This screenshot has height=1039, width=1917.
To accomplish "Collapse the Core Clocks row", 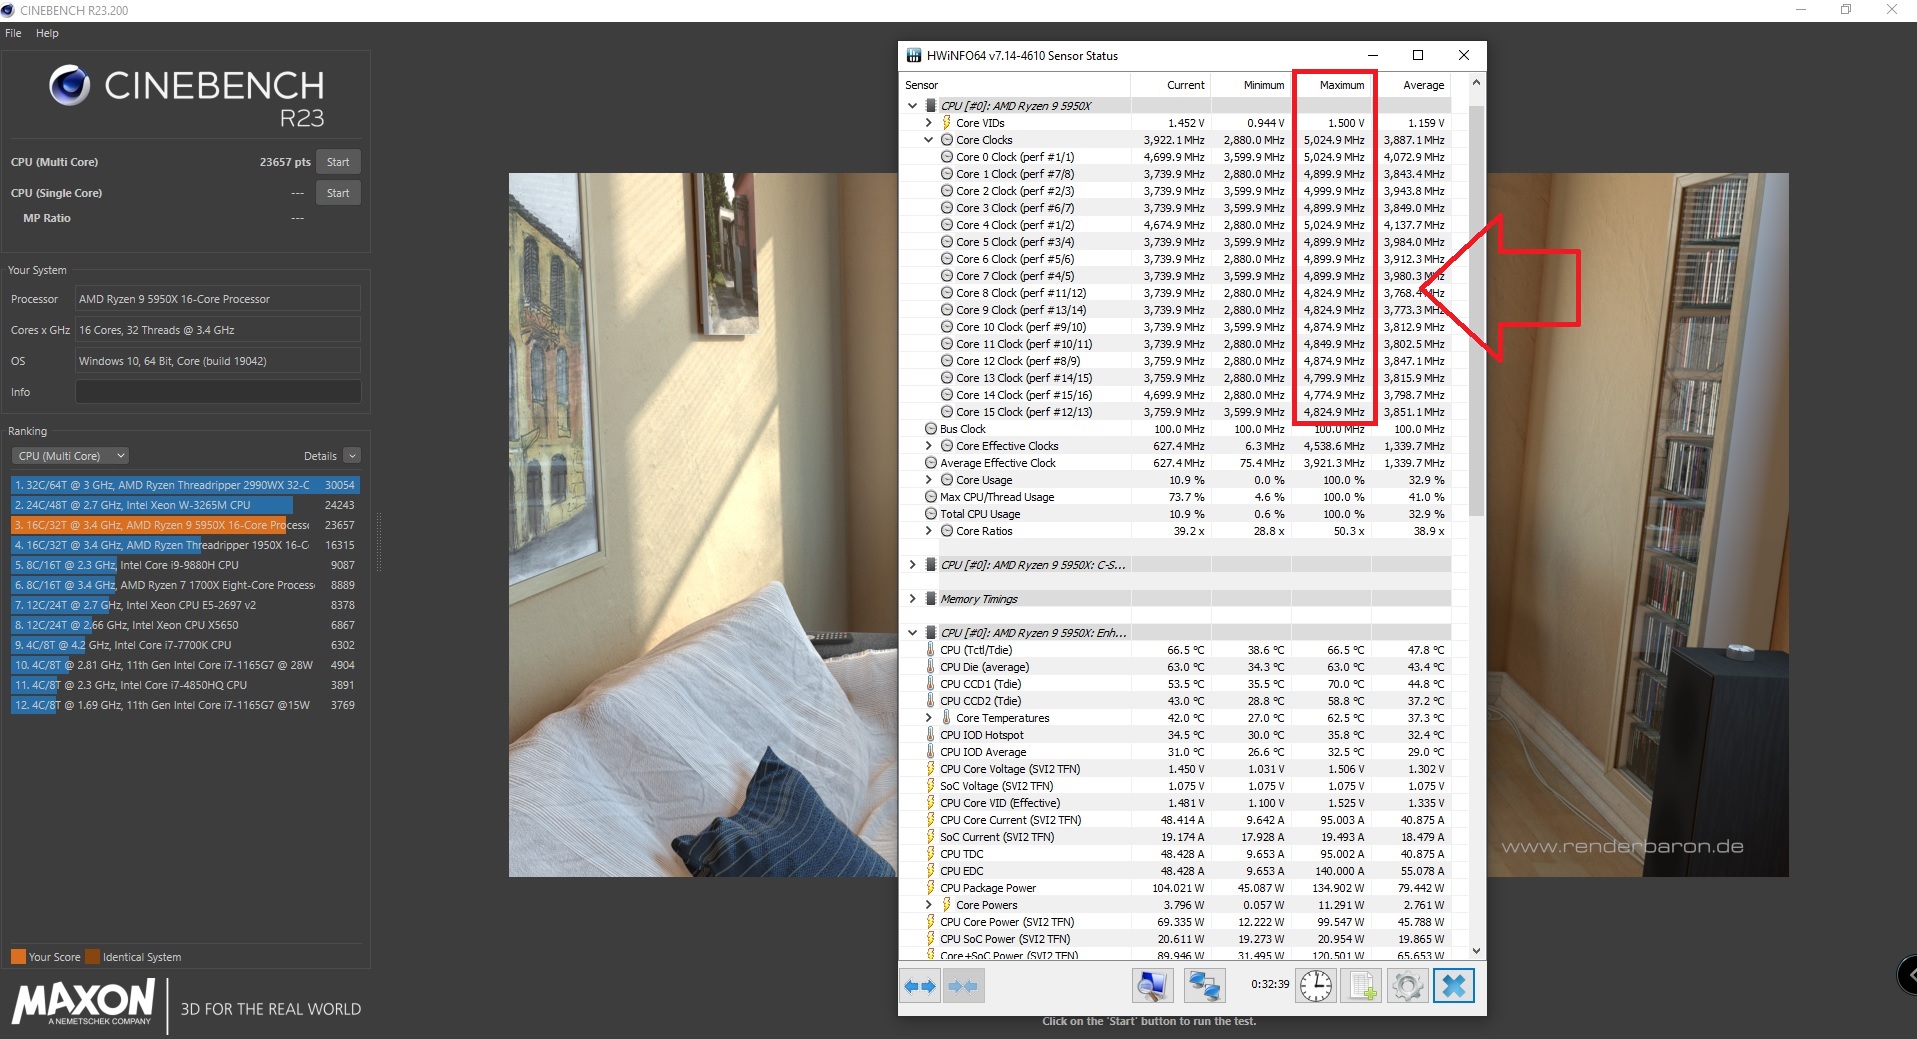I will tap(928, 140).
